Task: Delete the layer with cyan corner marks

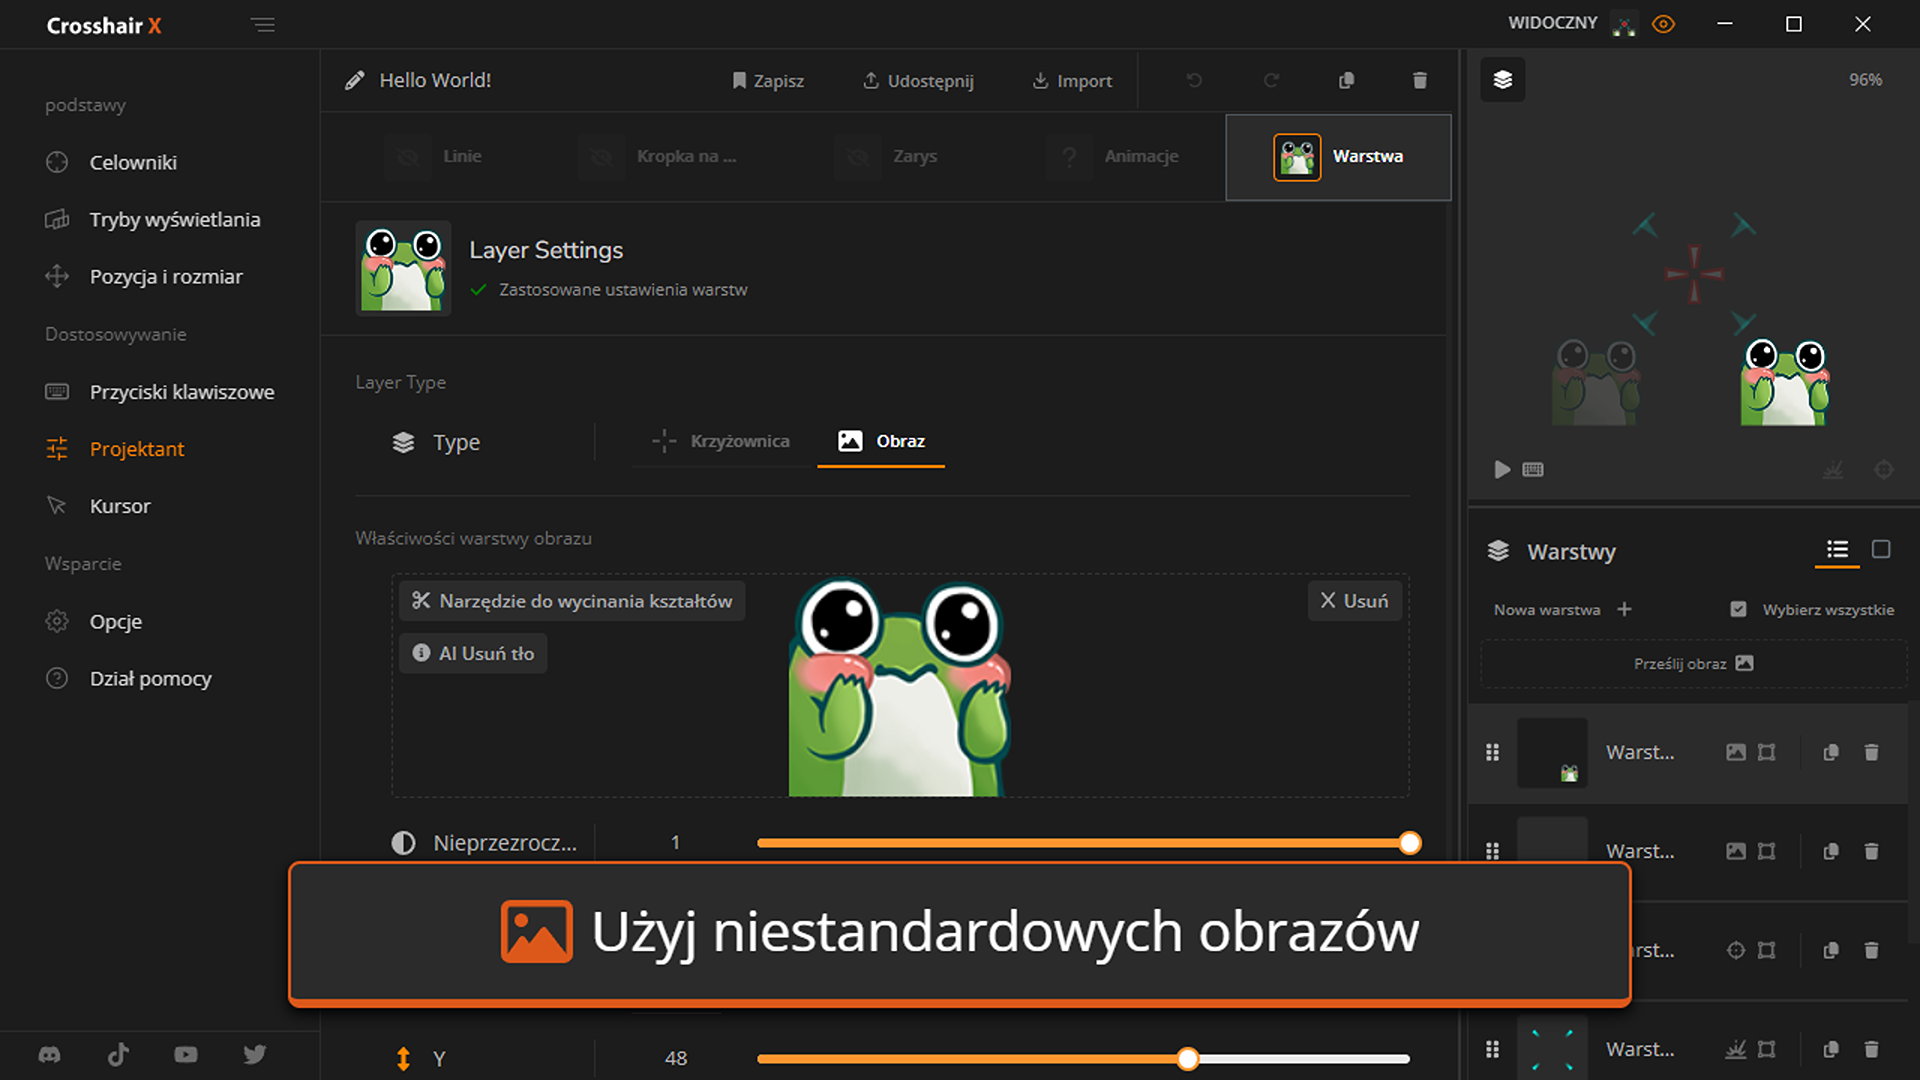Action: (x=1872, y=1049)
